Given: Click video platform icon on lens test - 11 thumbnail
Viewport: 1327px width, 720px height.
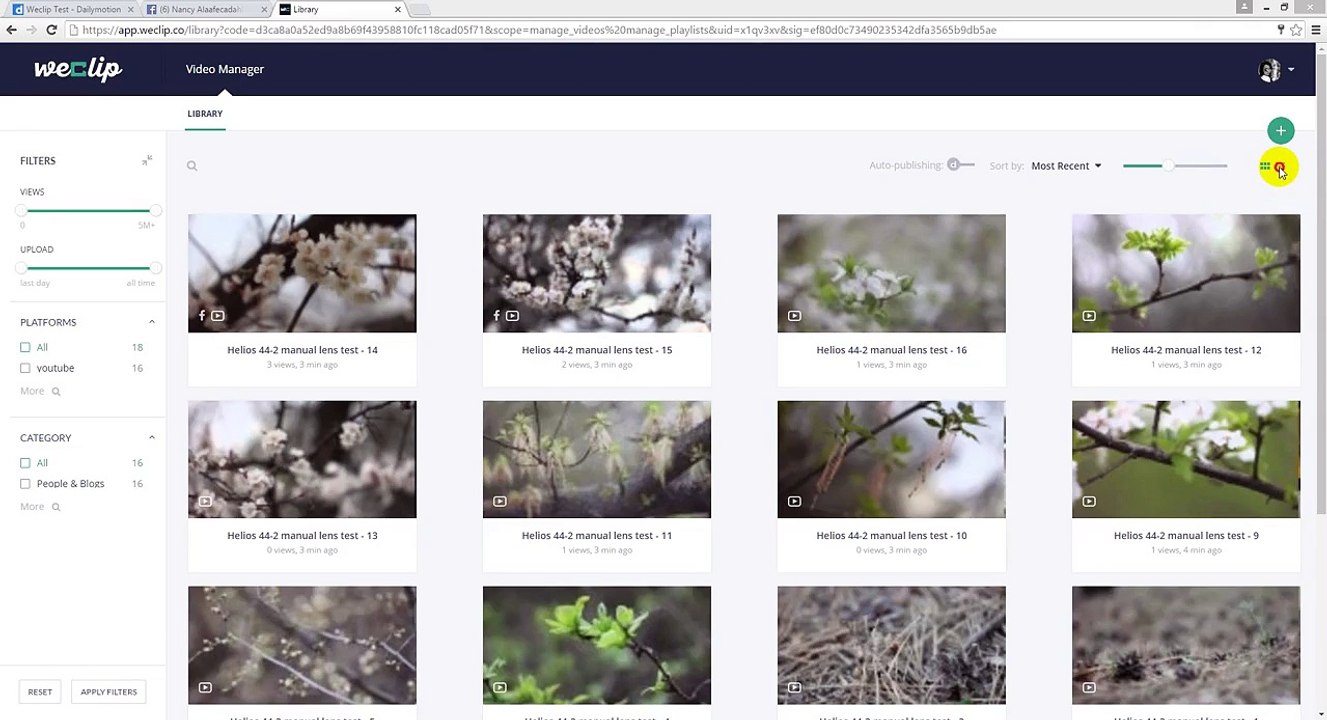Looking at the screenshot, I should (500, 501).
